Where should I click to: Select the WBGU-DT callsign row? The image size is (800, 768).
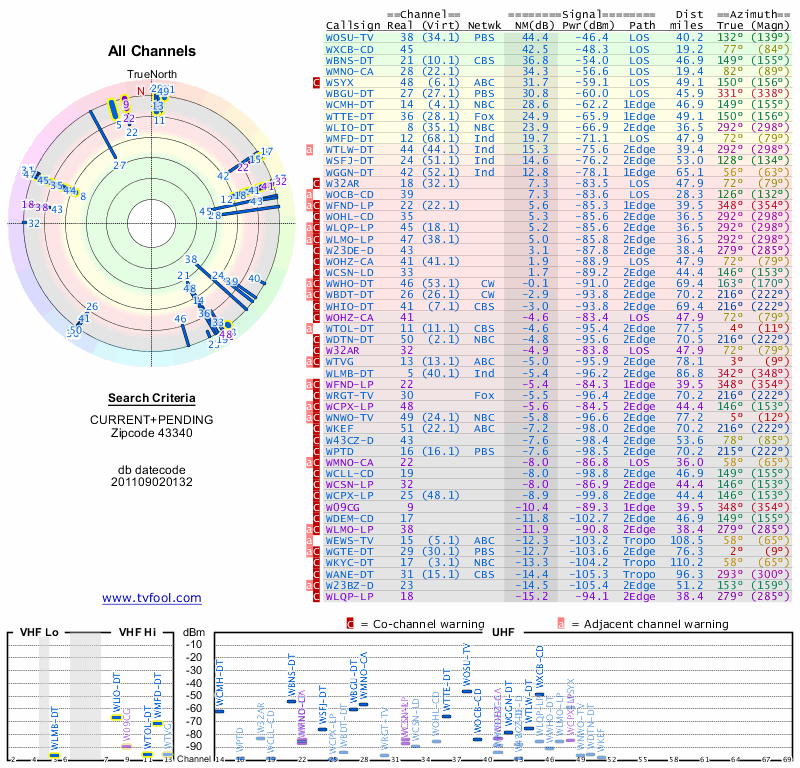click(350, 93)
